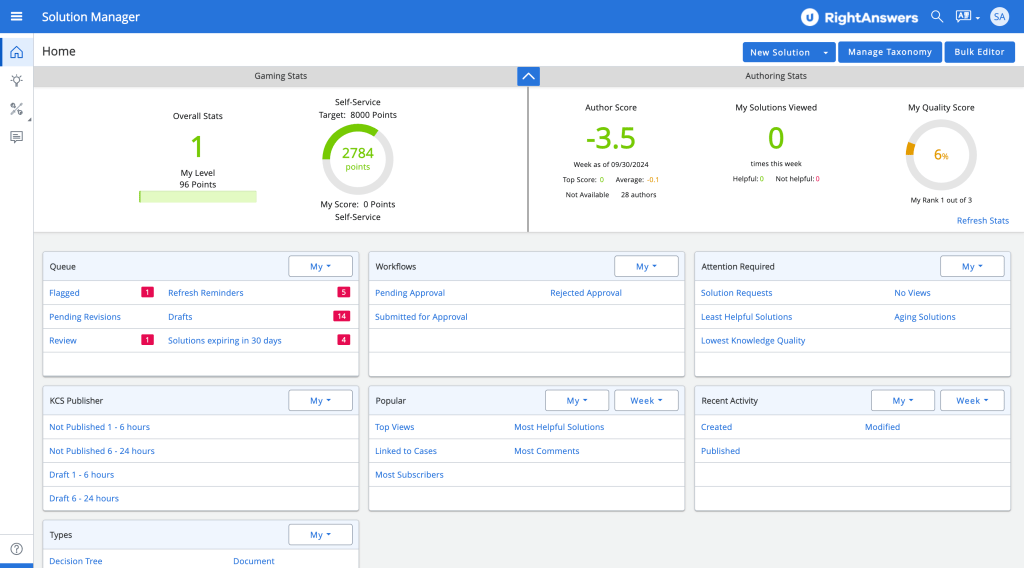Click New Solution button
1024x568 pixels.
click(780, 52)
